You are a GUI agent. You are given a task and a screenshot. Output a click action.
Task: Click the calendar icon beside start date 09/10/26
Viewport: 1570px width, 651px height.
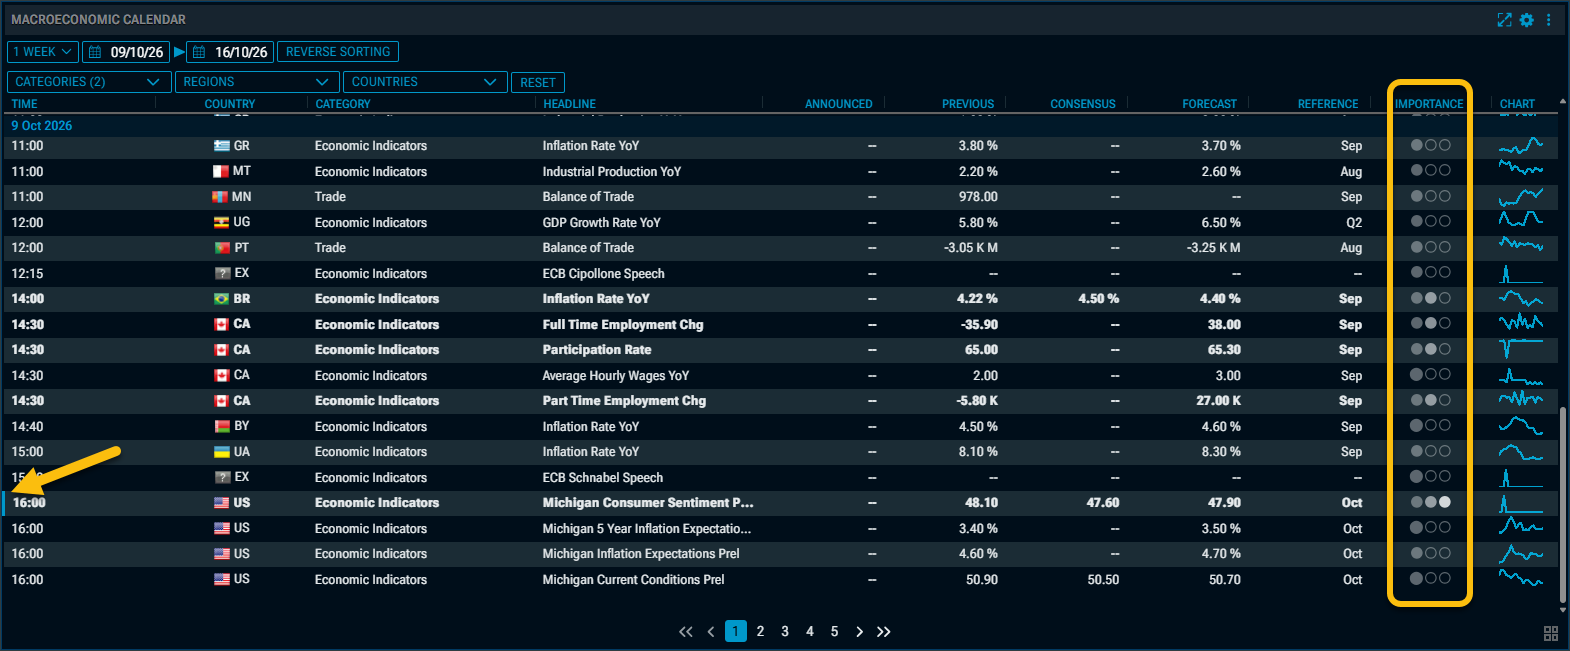tap(95, 52)
